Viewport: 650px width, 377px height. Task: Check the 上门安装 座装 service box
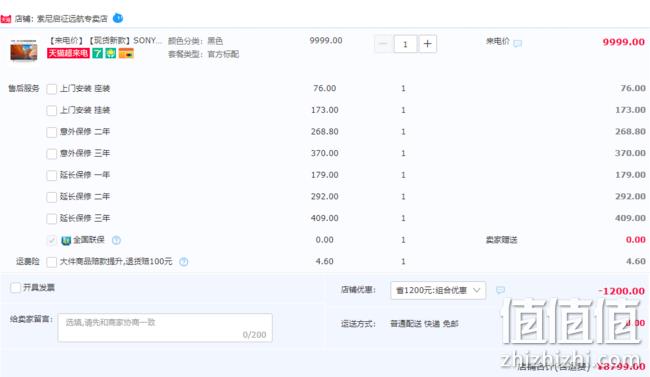[51, 89]
